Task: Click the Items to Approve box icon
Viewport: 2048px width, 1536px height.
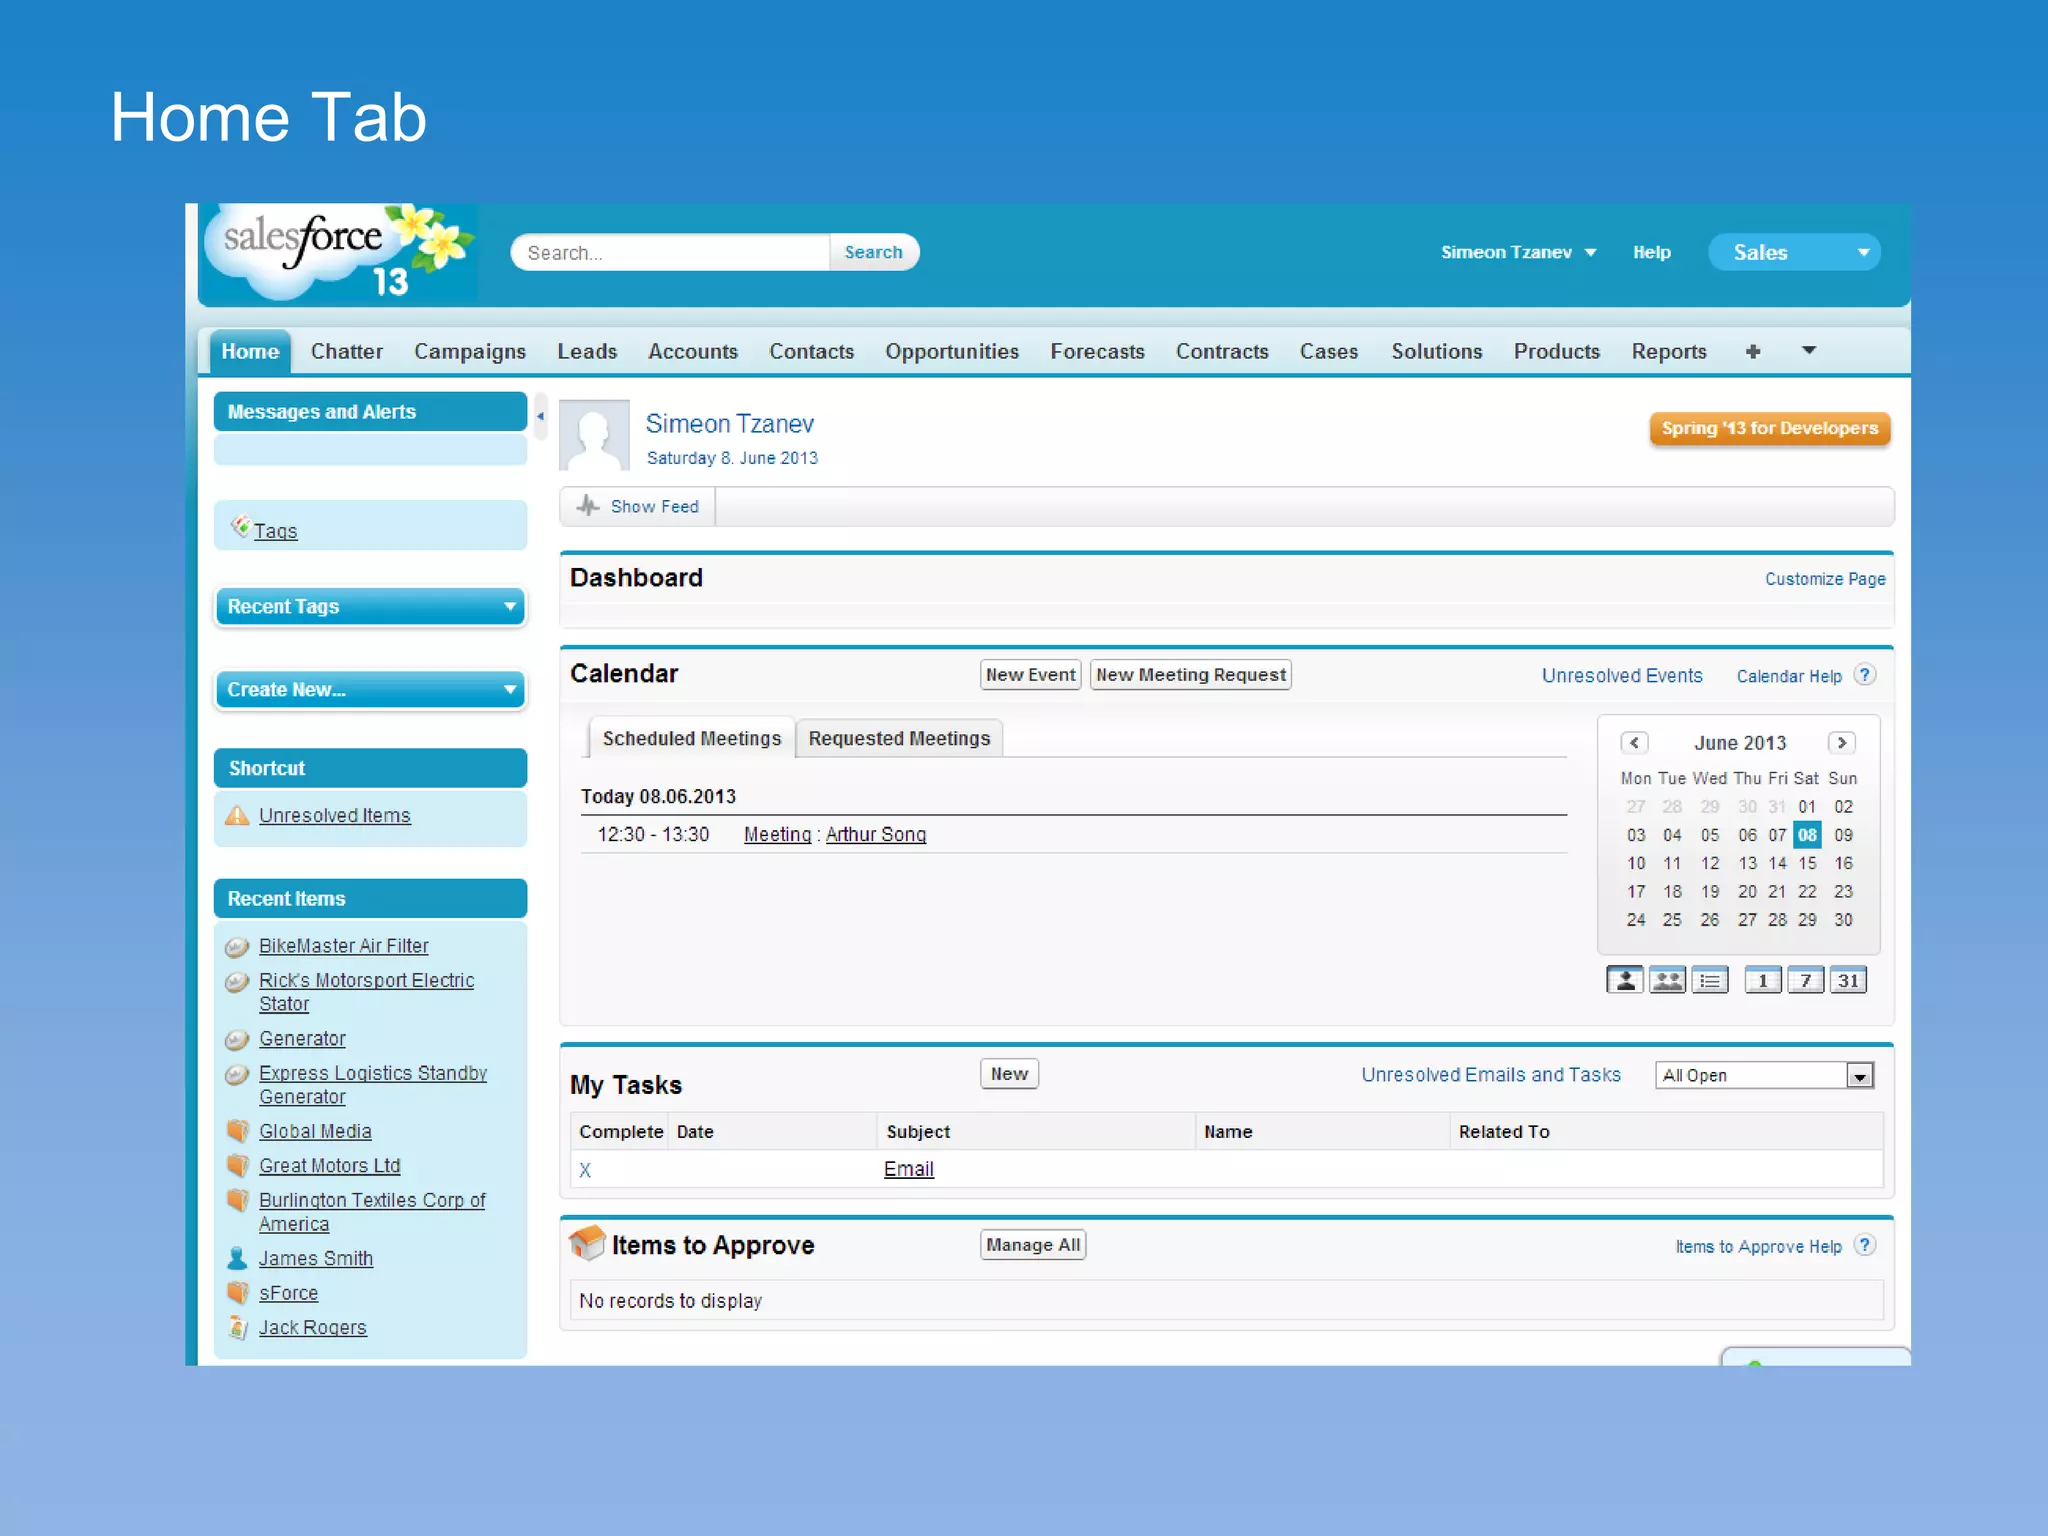Action: 588,1243
